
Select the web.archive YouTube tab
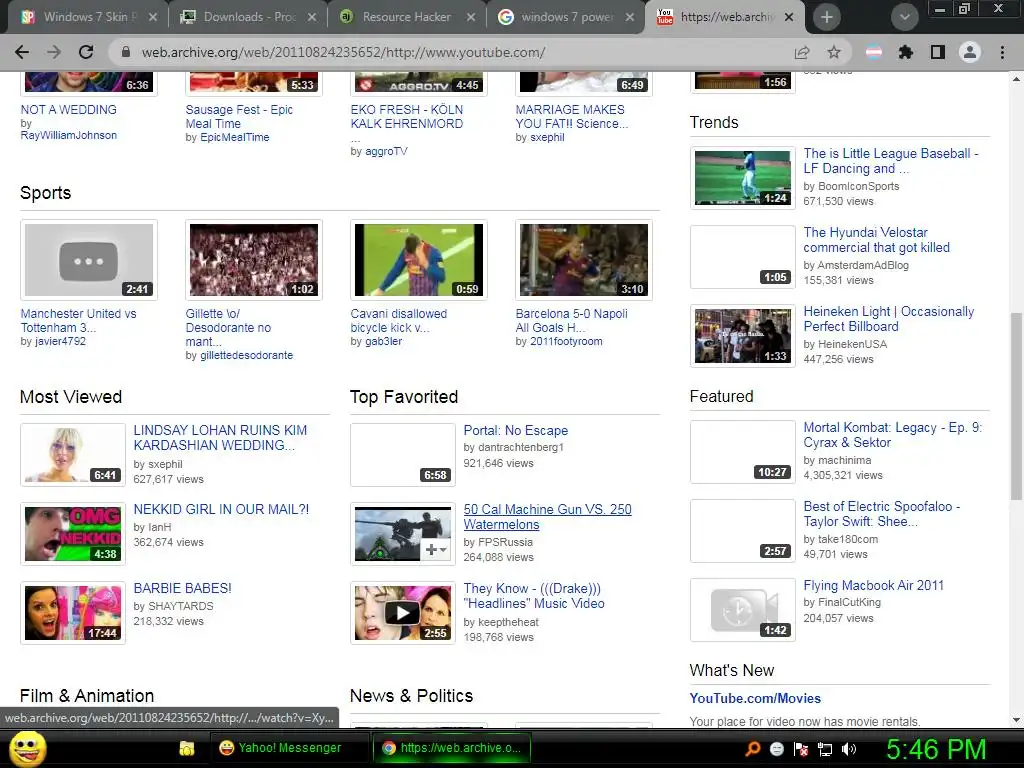coord(725,17)
